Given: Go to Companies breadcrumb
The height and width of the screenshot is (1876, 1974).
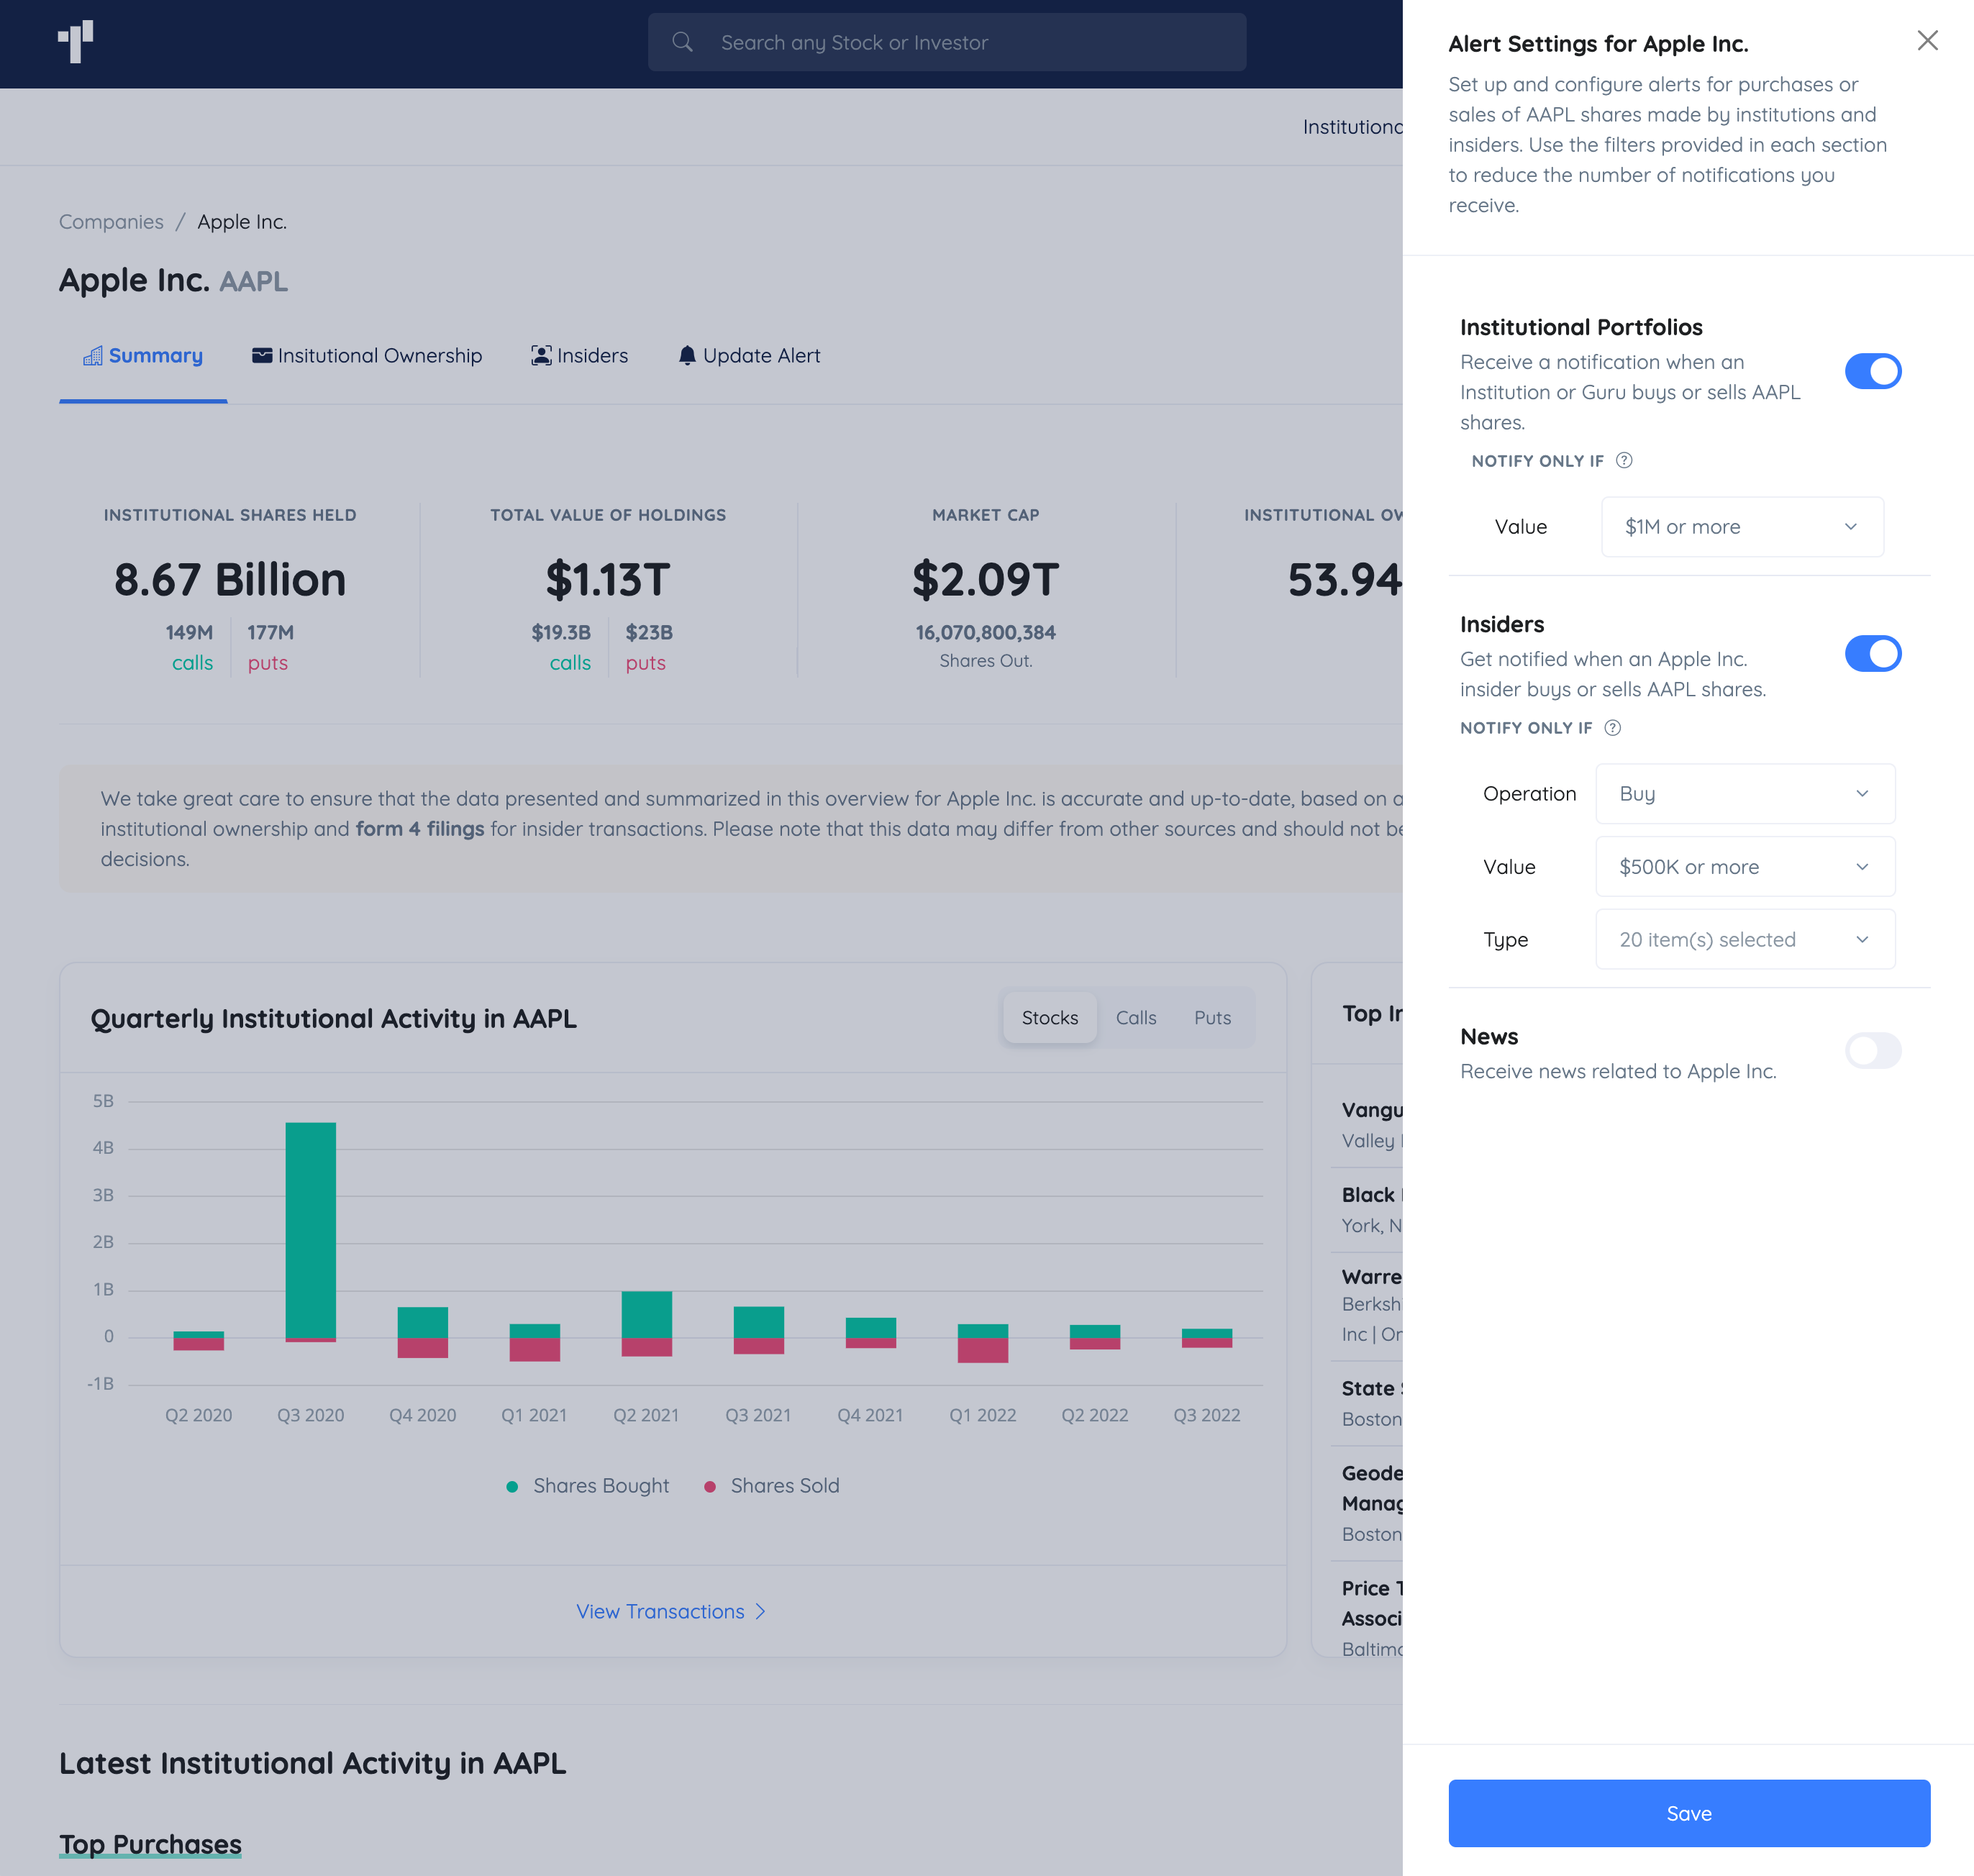Looking at the screenshot, I should pos(111,222).
